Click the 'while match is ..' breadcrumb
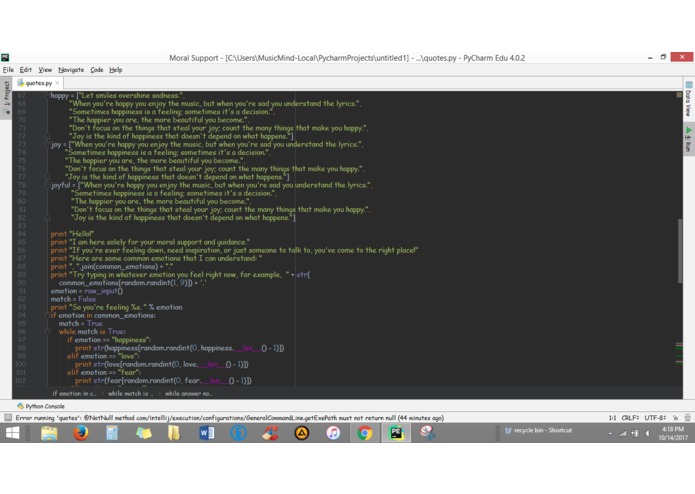 pyautogui.click(x=130, y=393)
